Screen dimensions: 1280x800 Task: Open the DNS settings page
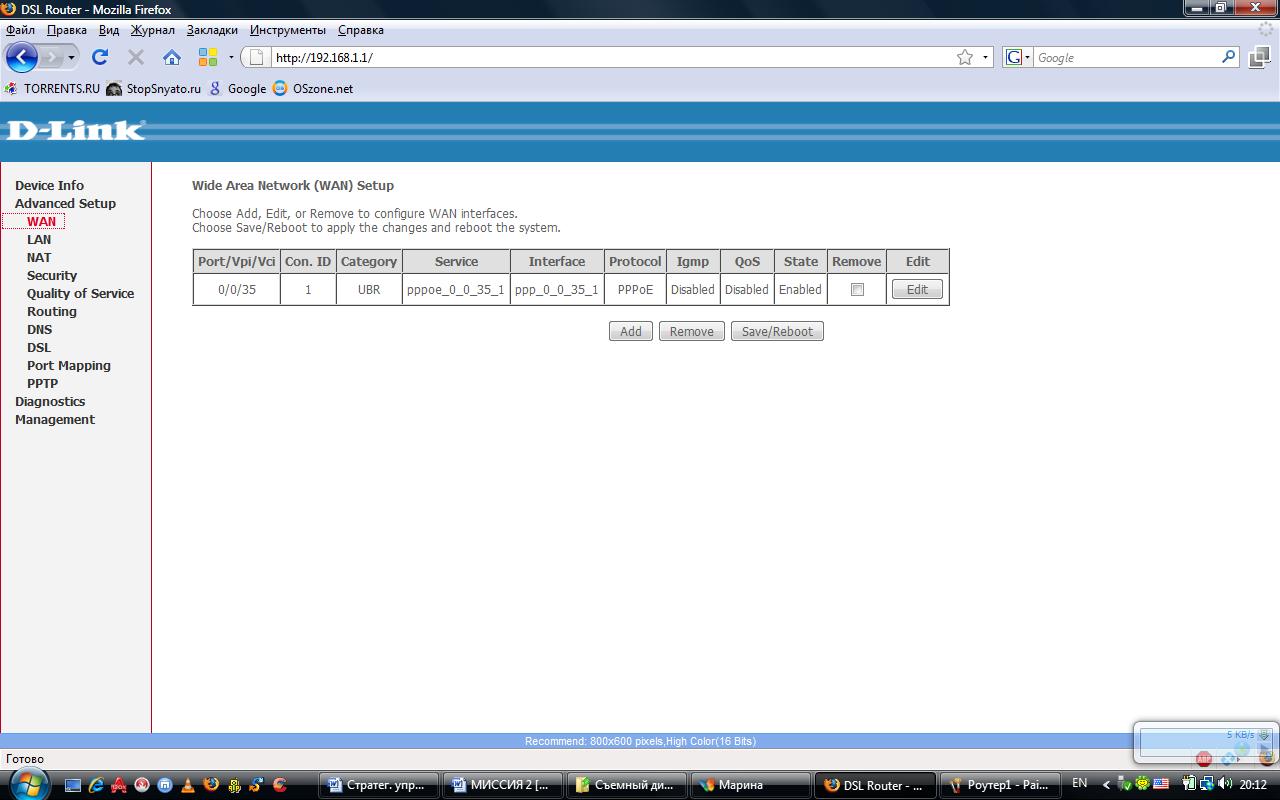pos(39,329)
